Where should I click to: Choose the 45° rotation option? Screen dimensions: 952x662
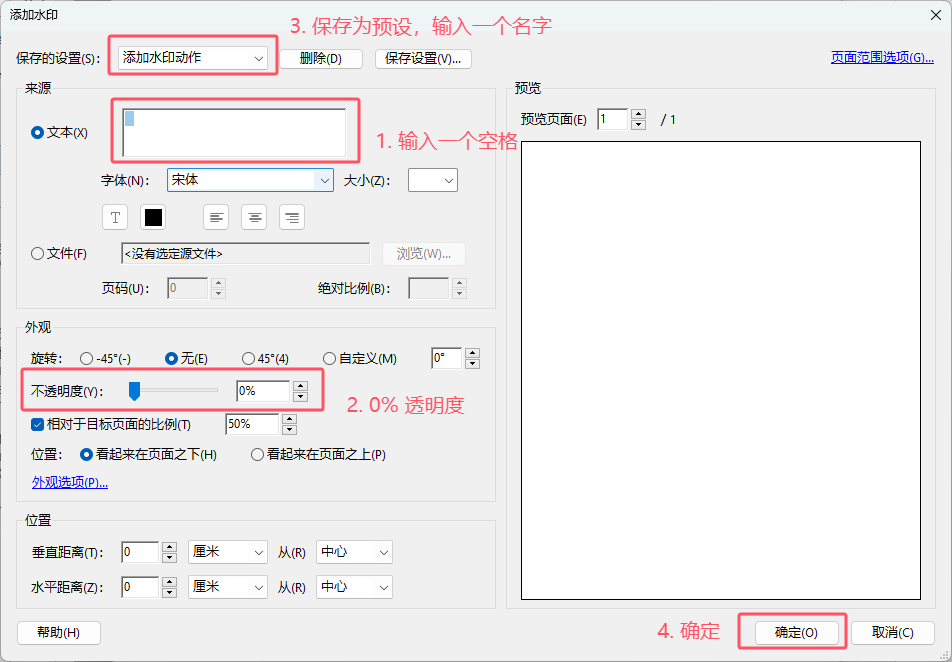click(249, 359)
